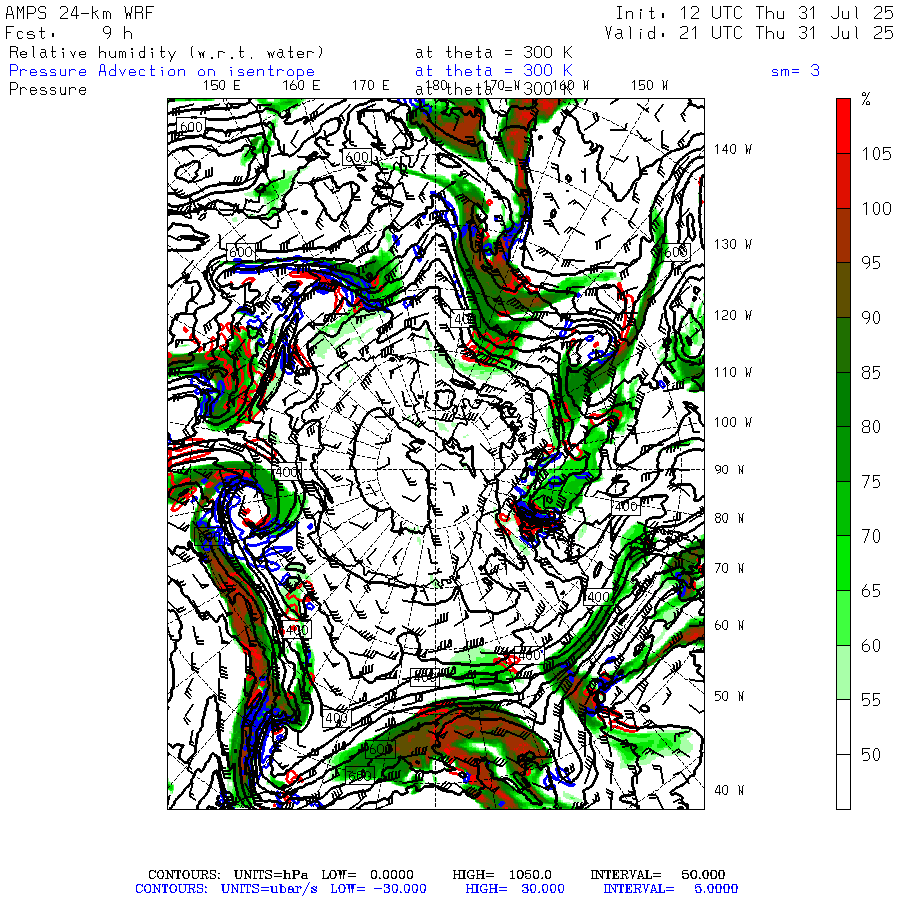Viewport: 900px width, 900px height.
Task: Click the blue "at theta = 300 K" text
Action: (494, 71)
